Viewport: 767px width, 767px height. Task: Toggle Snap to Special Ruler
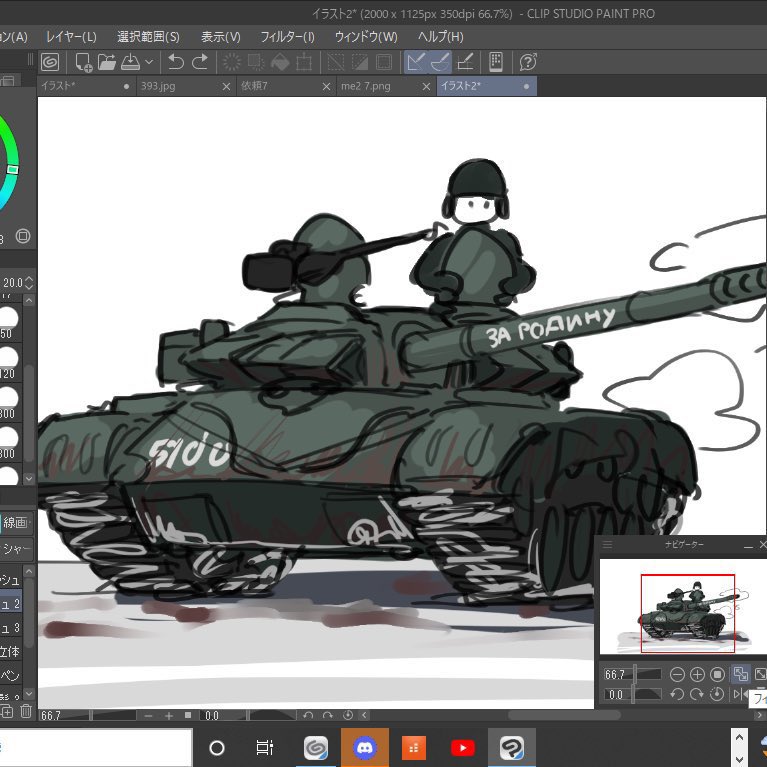(440, 62)
